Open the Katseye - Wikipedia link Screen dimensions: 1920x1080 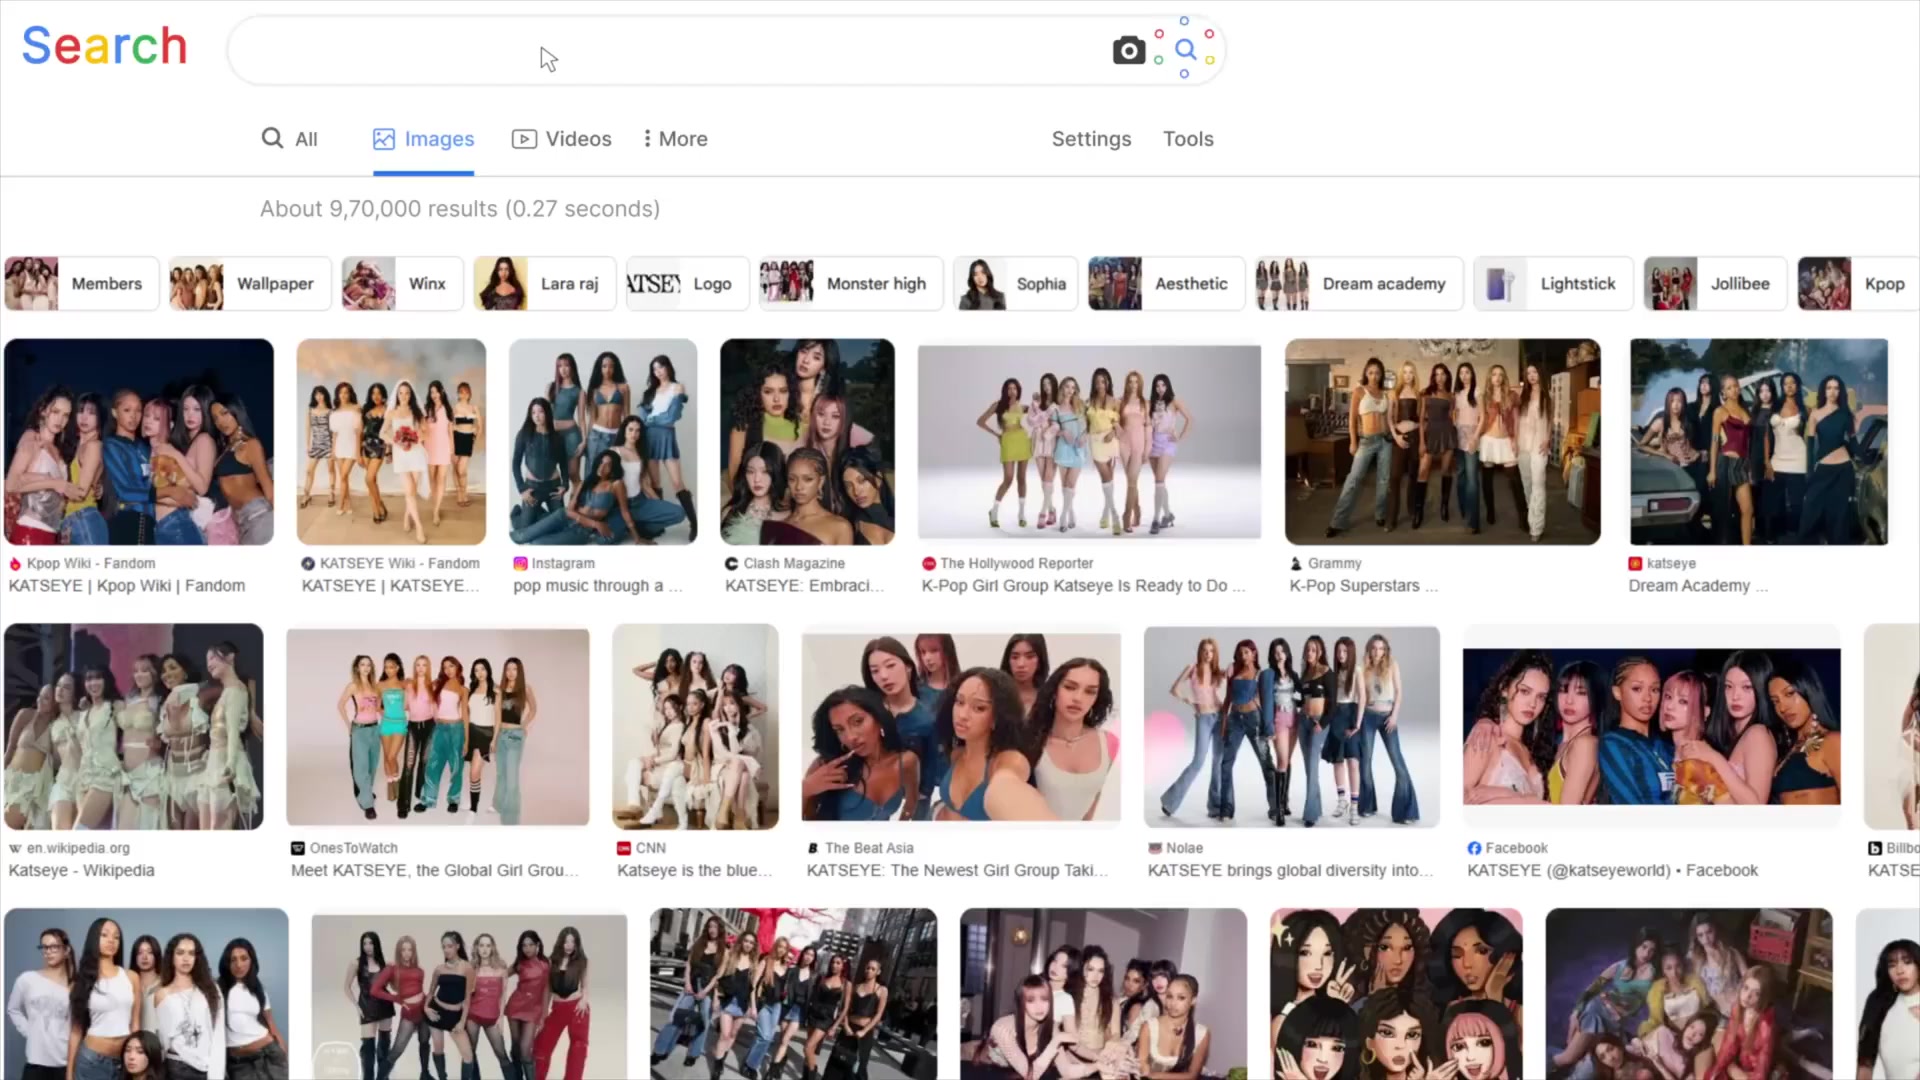81,871
